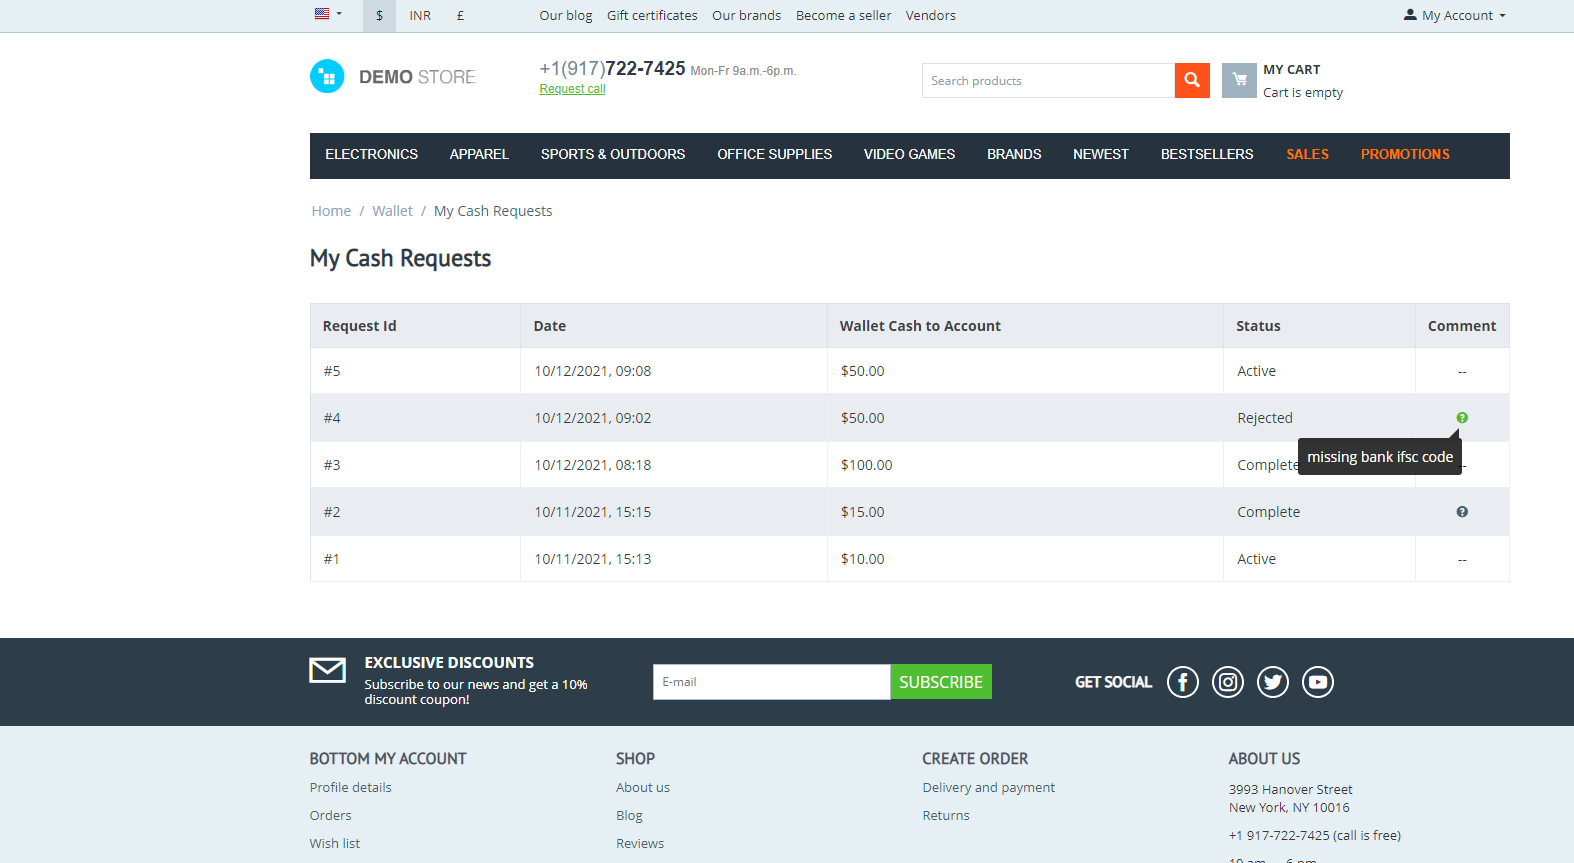Open the shopping cart icon
This screenshot has width=1574, height=863.
[1239, 80]
